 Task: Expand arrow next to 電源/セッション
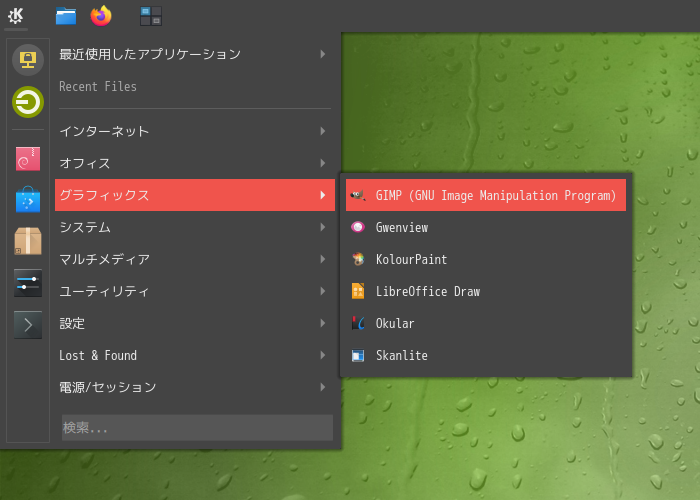(x=322, y=387)
